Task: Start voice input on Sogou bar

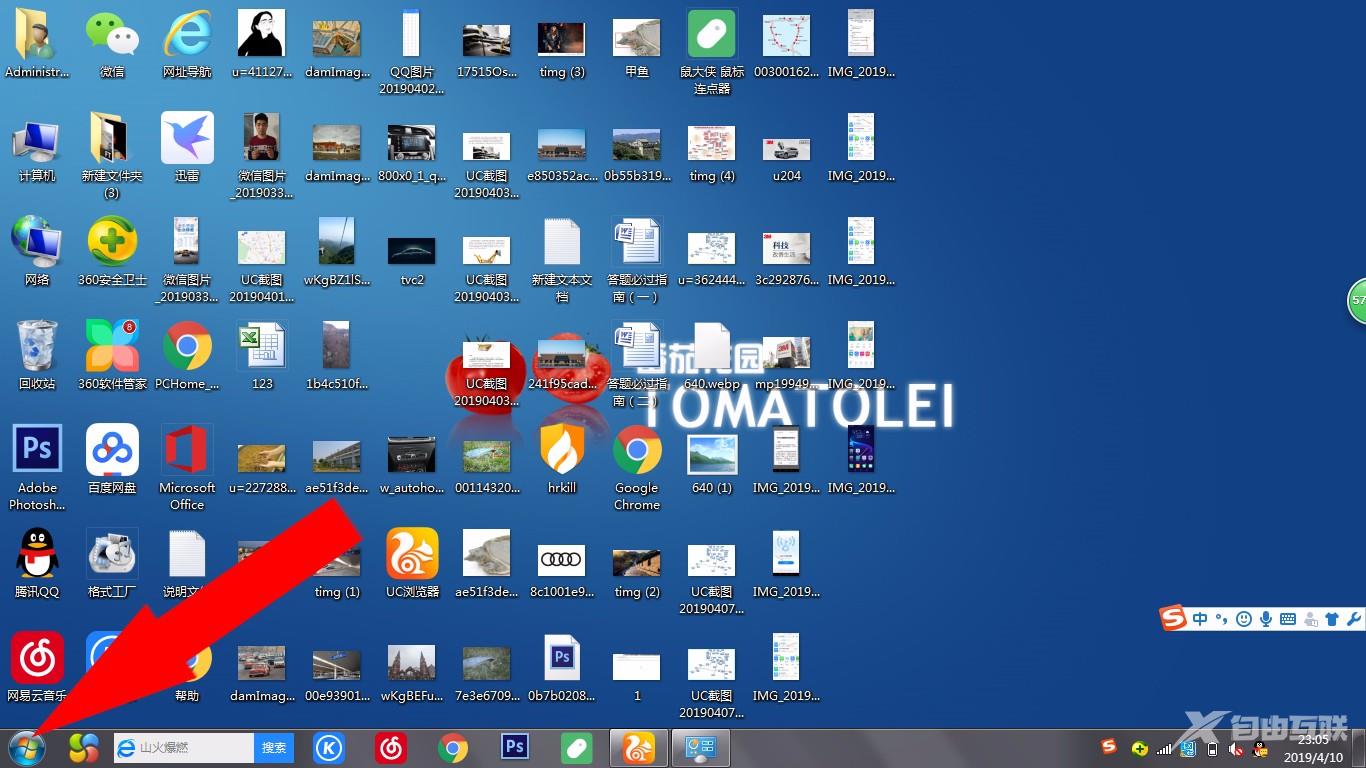Action: coord(1266,619)
